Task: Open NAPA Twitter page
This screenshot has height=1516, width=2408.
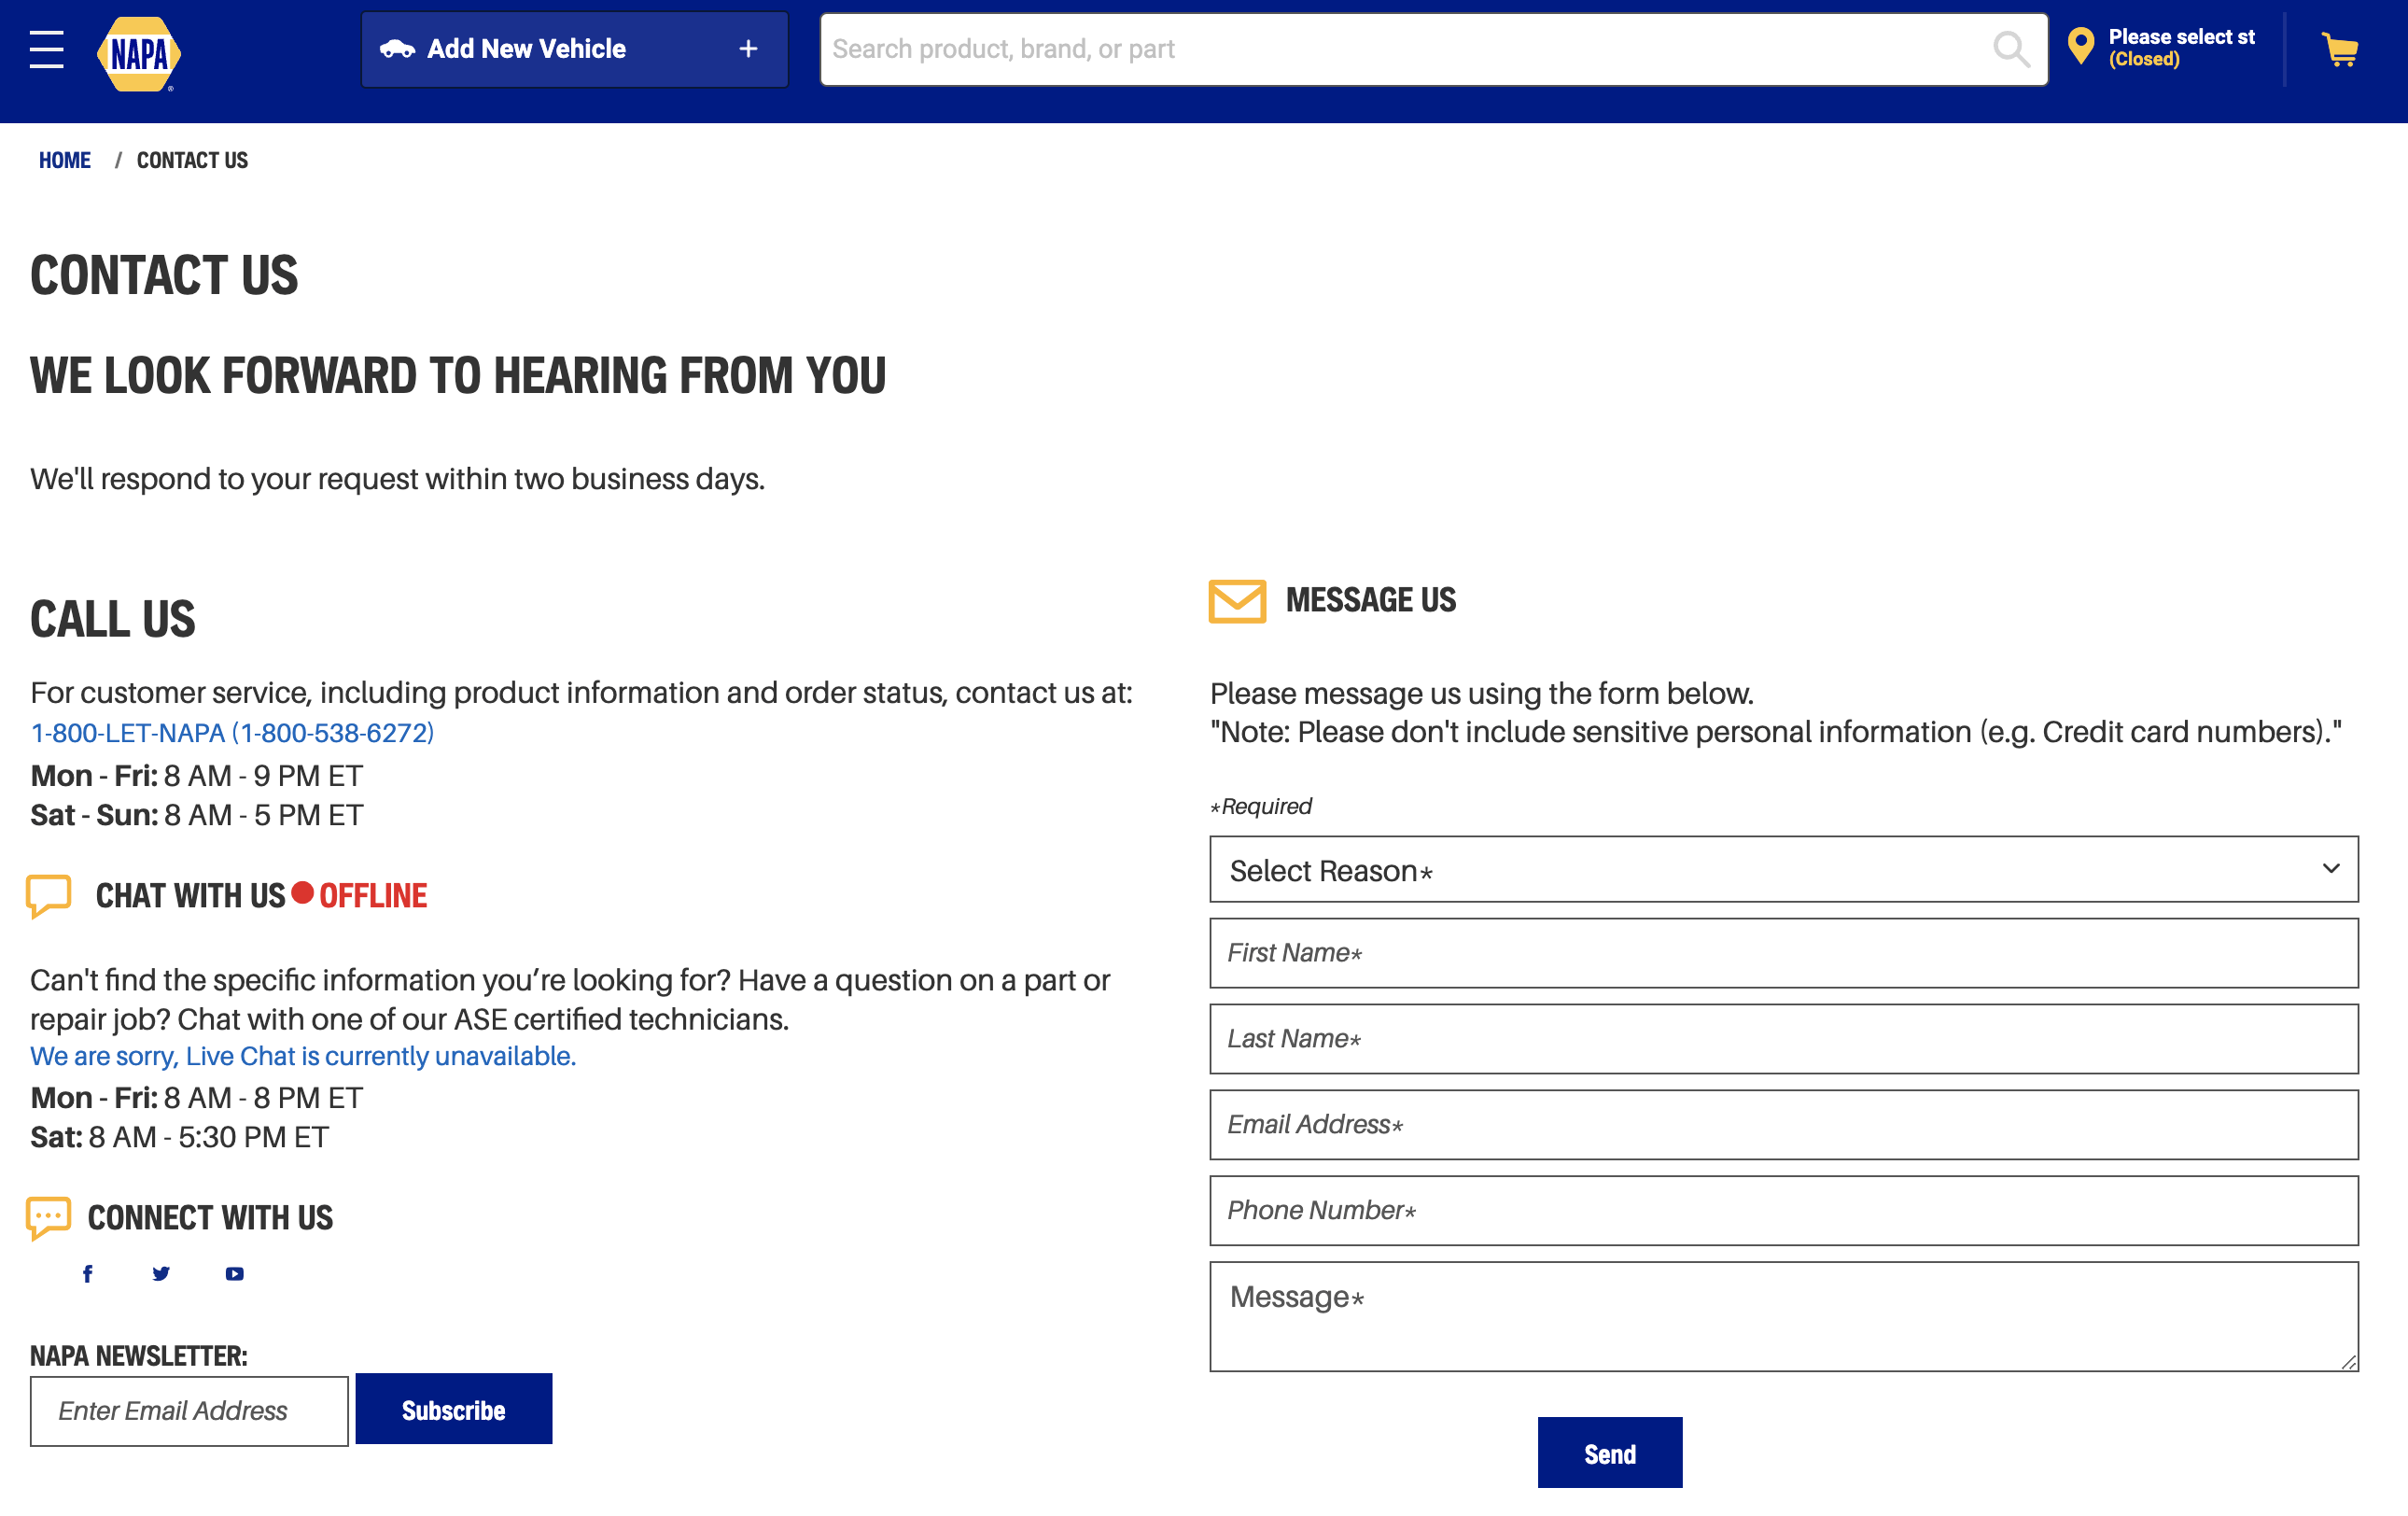Action: click(161, 1273)
